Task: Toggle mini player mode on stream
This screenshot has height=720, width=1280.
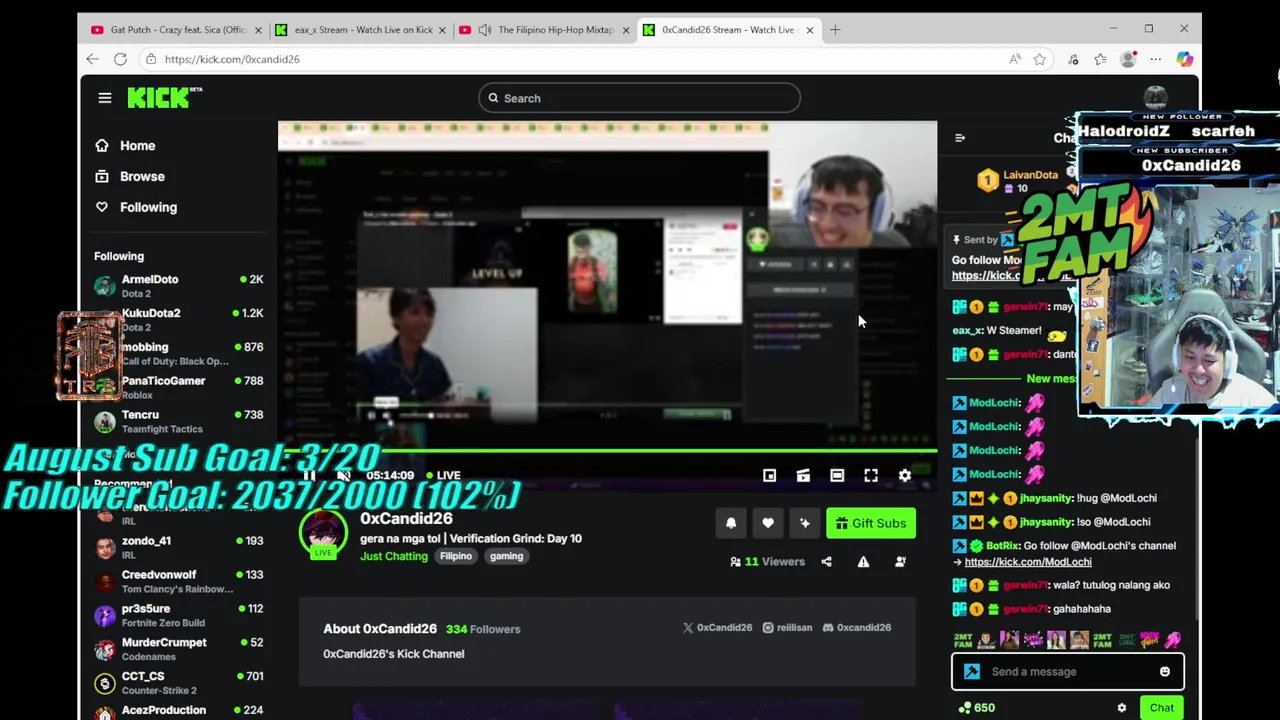Action: pos(769,476)
